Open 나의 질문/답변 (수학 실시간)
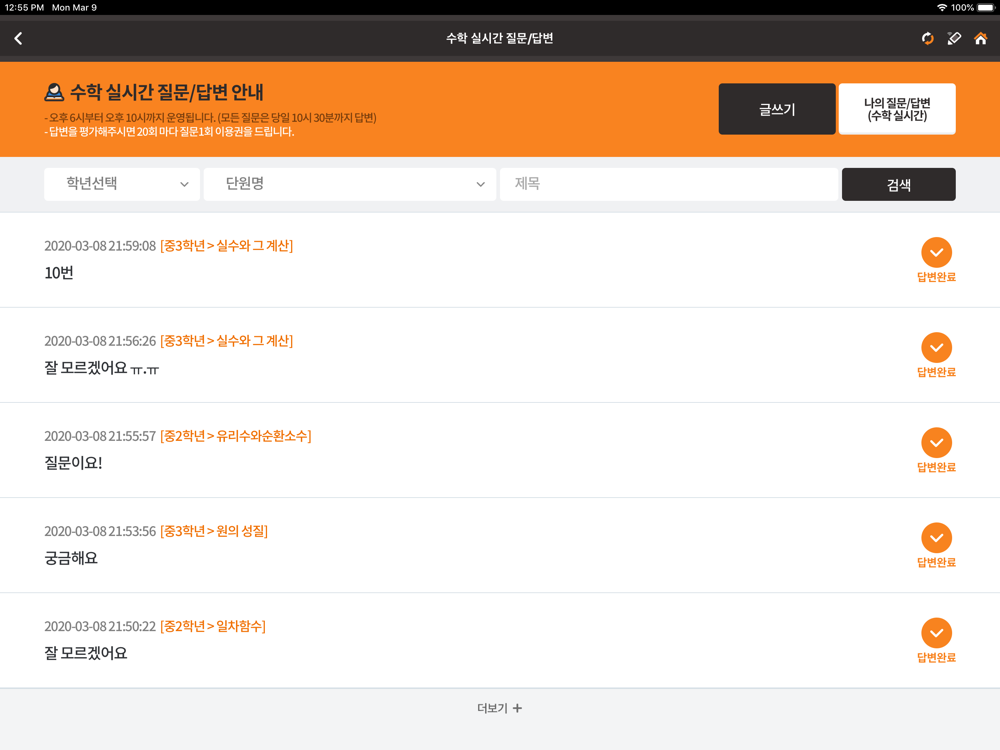This screenshot has height=750, width=1000. (897, 109)
